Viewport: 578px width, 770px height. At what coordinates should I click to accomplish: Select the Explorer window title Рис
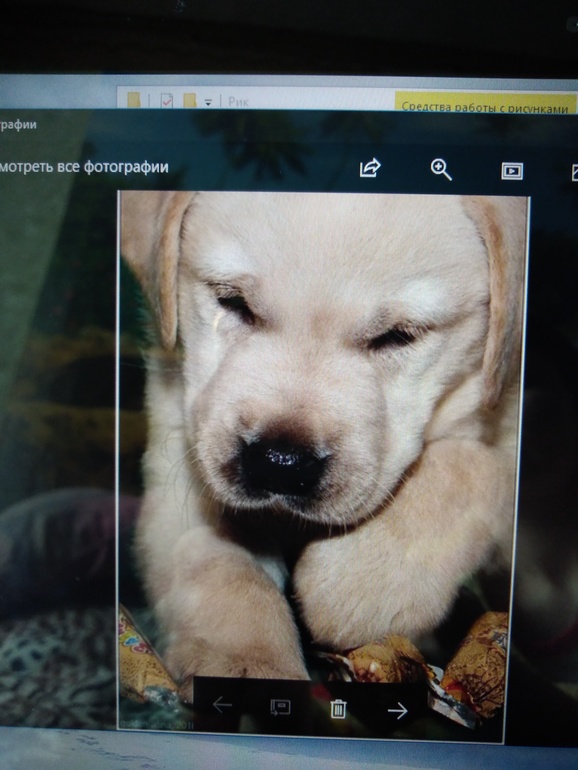point(238,102)
